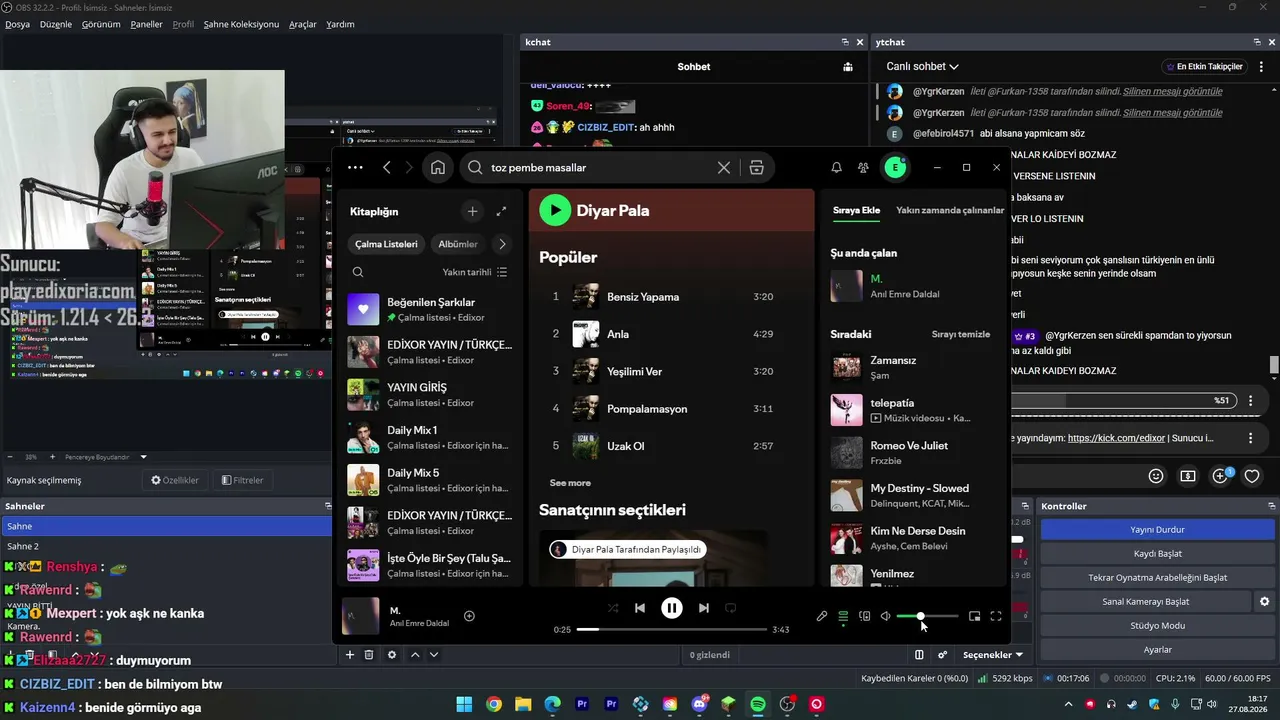Screen dimensions: 1280x720
Task: Open the YAYIN GİRİŞ playlist
Action: tap(430, 394)
